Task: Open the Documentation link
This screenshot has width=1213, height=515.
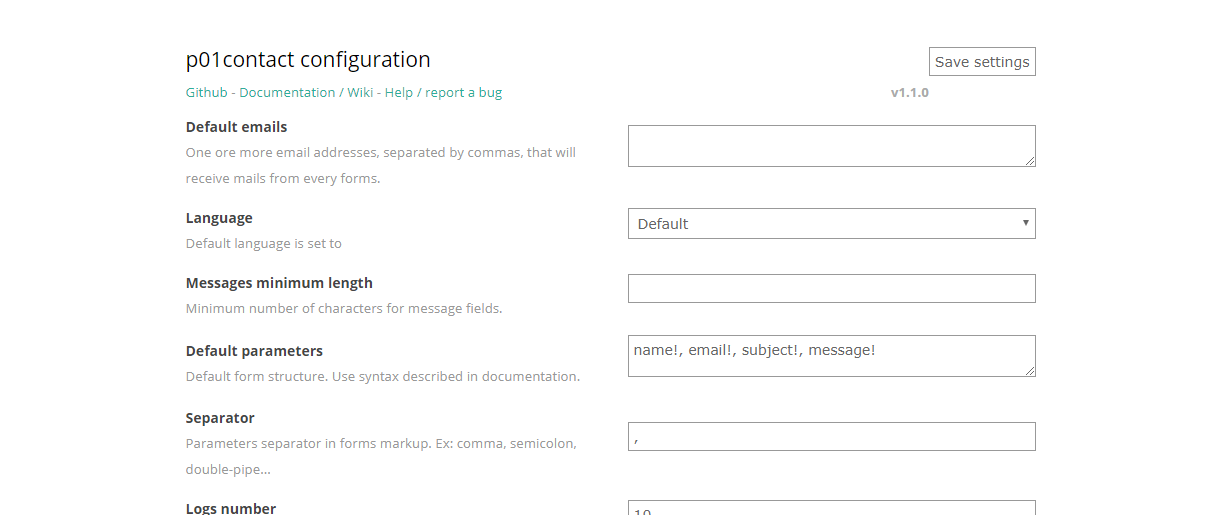Action: [x=287, y=93]
